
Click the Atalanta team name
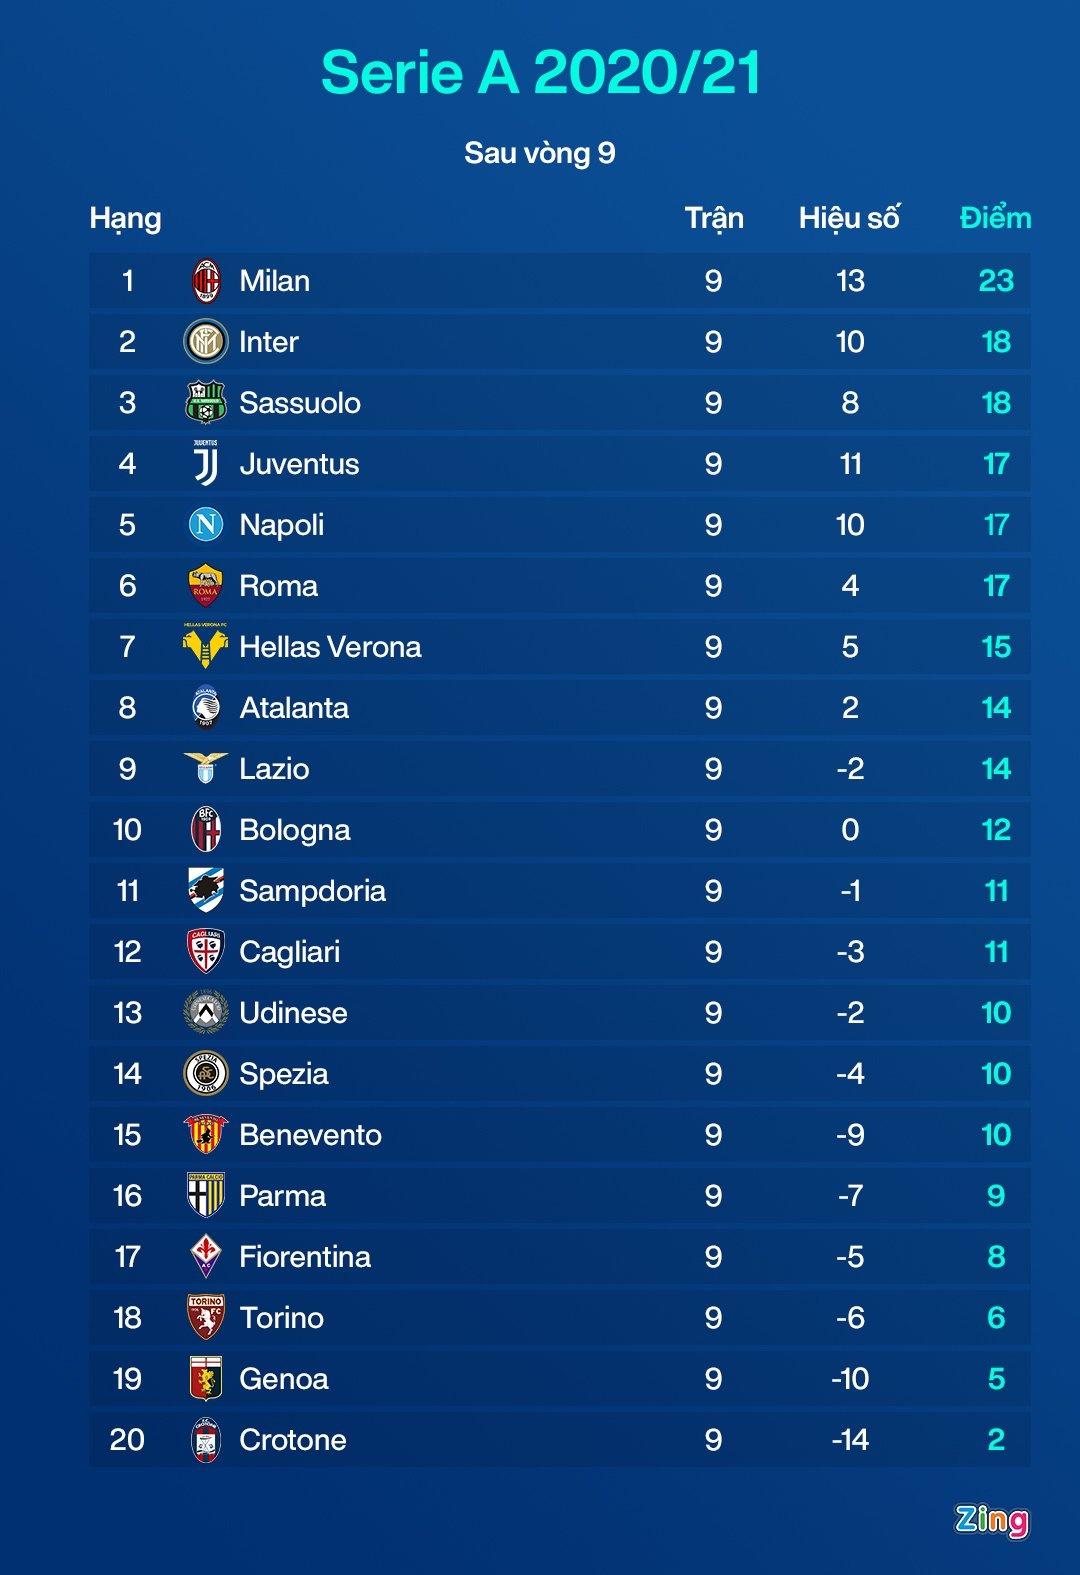[294, 708]
